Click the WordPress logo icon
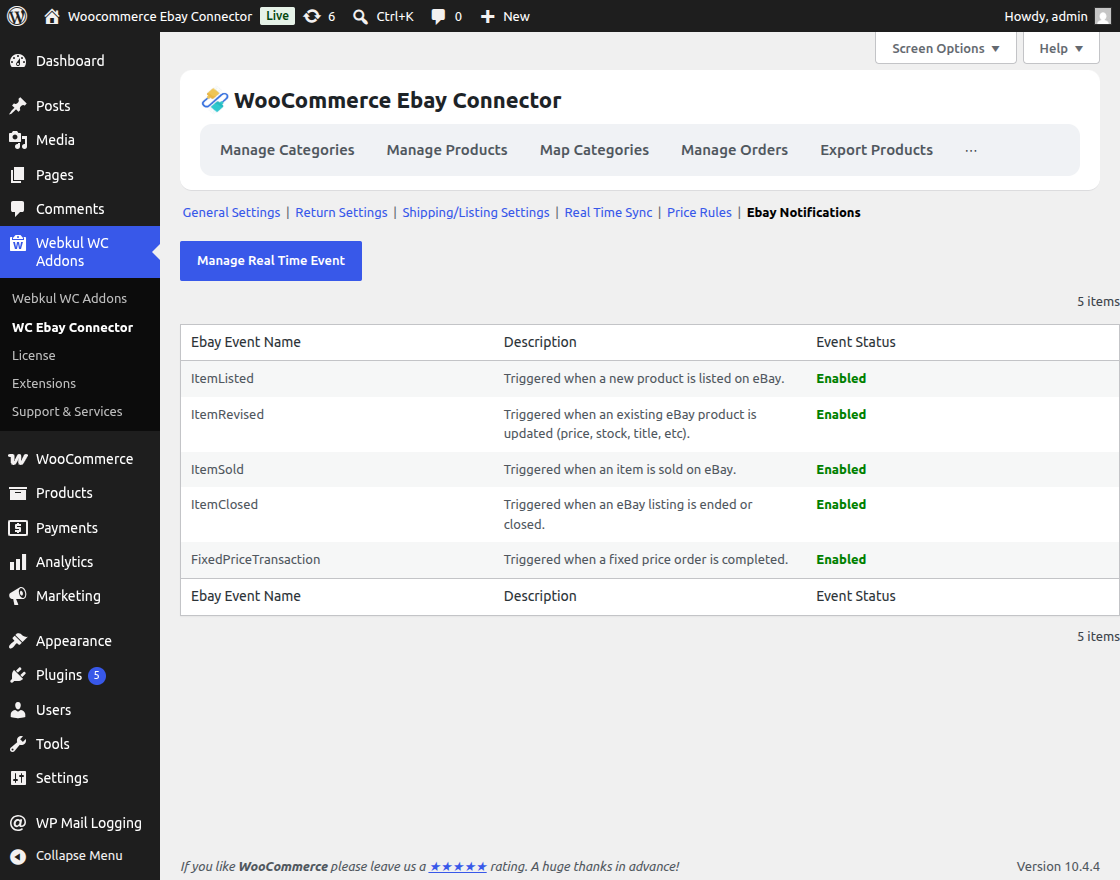This screenshot has width=1120, height=880. pyautogui.click(x=17, y=16)
